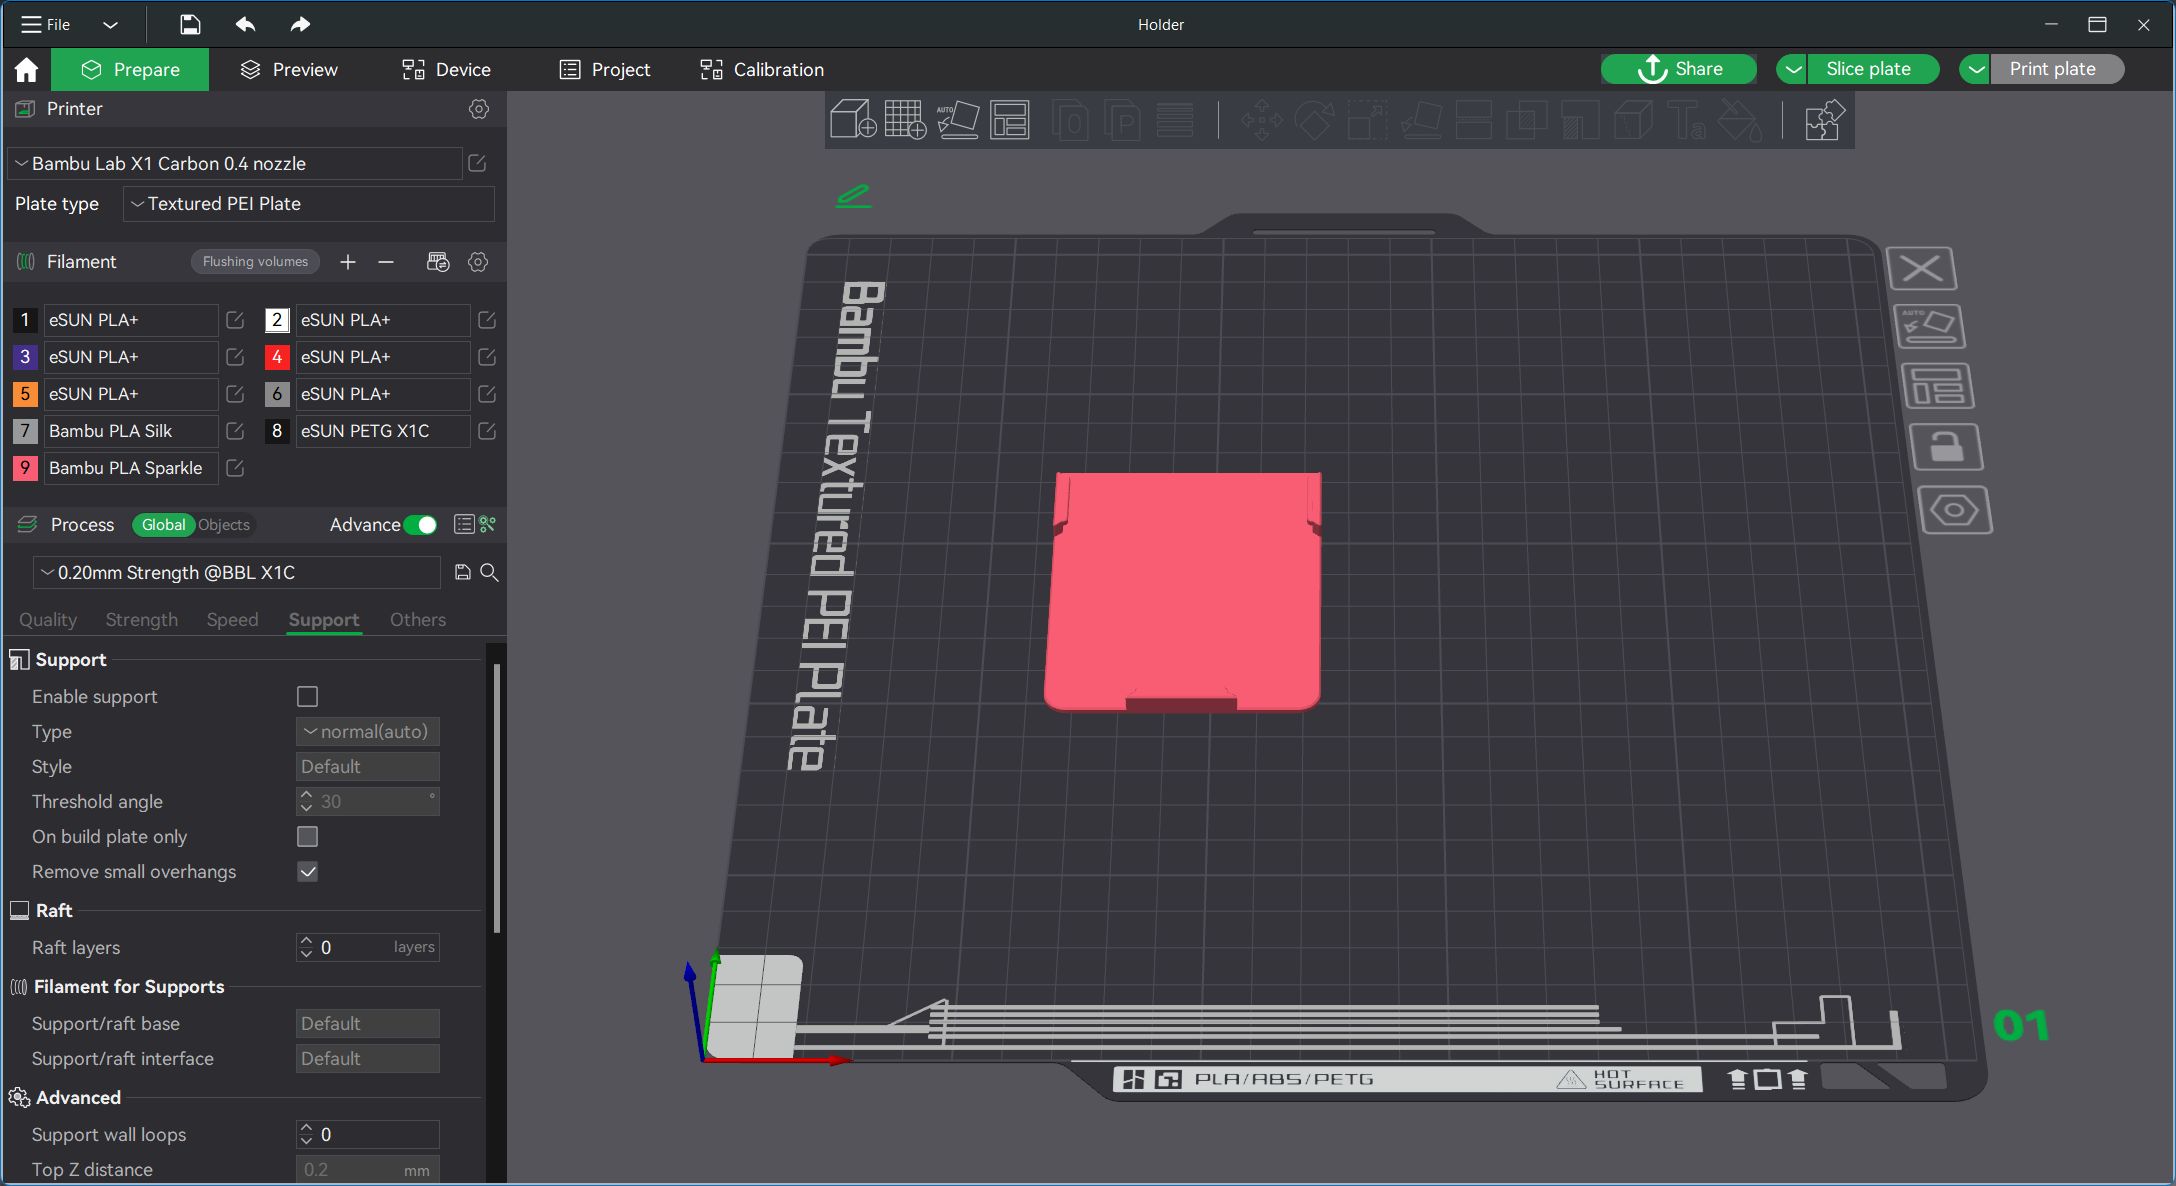
Task: Select Global process scope
Action: coord(163,525)
